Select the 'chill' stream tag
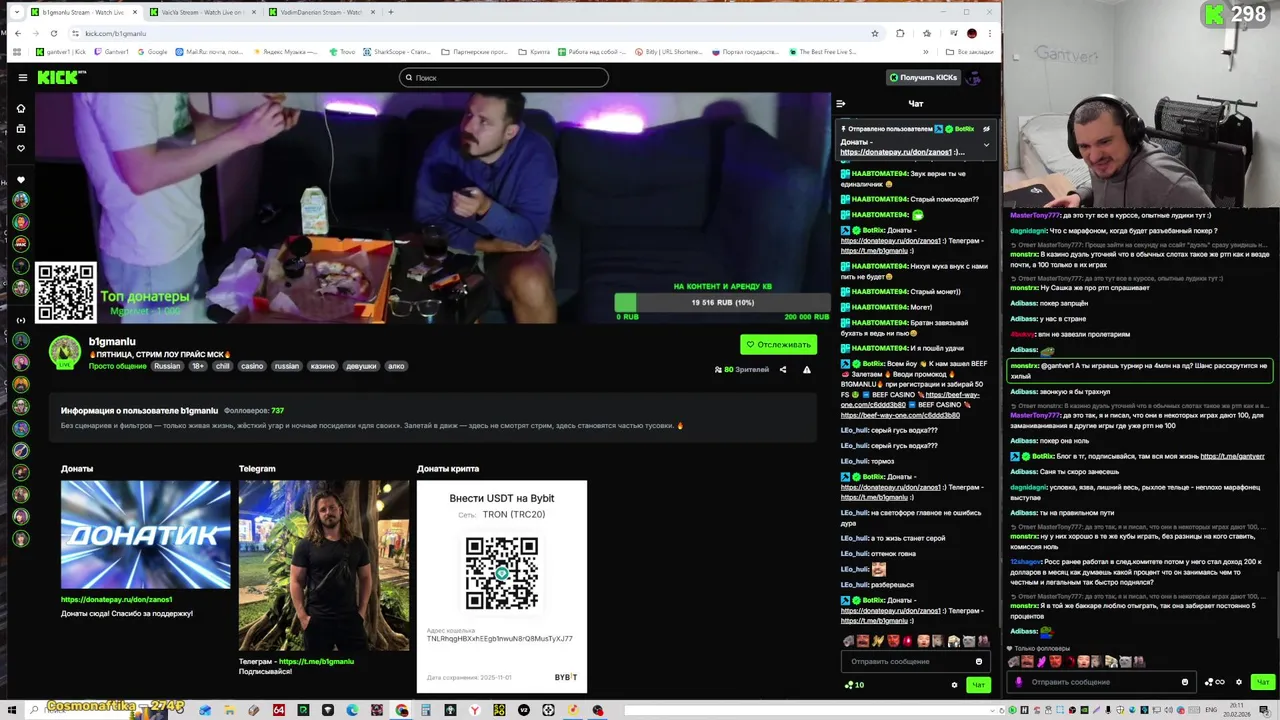This screenshot has height=720, width=1280. [x=222, y=366]
